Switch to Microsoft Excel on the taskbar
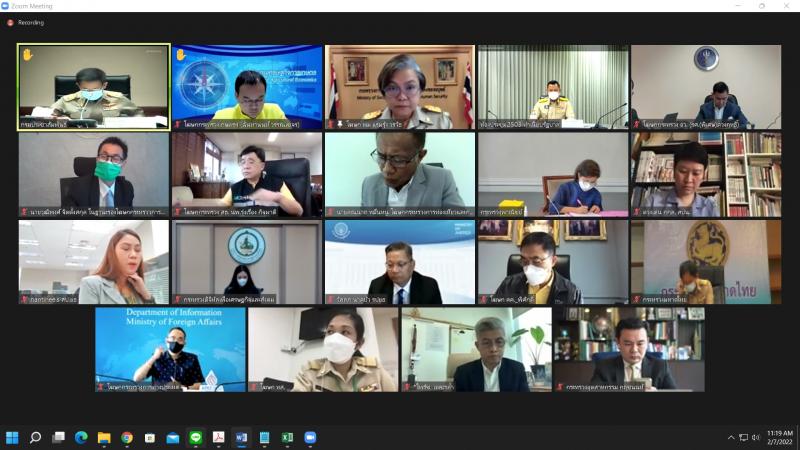 point(287,438)
